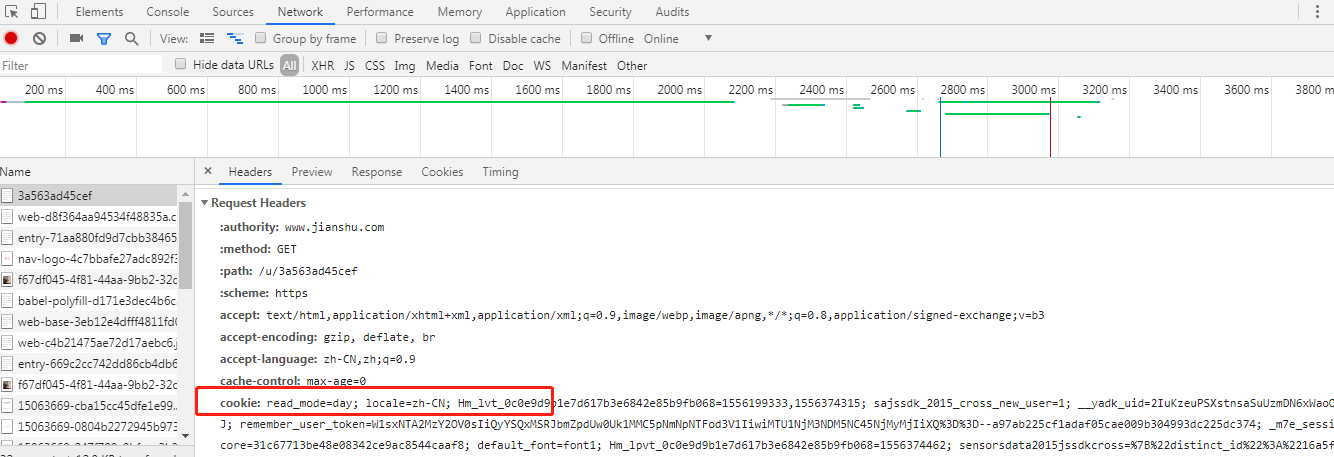Filter requests by Img
The width and height of the screenshot is (1334, 457).
405,65
